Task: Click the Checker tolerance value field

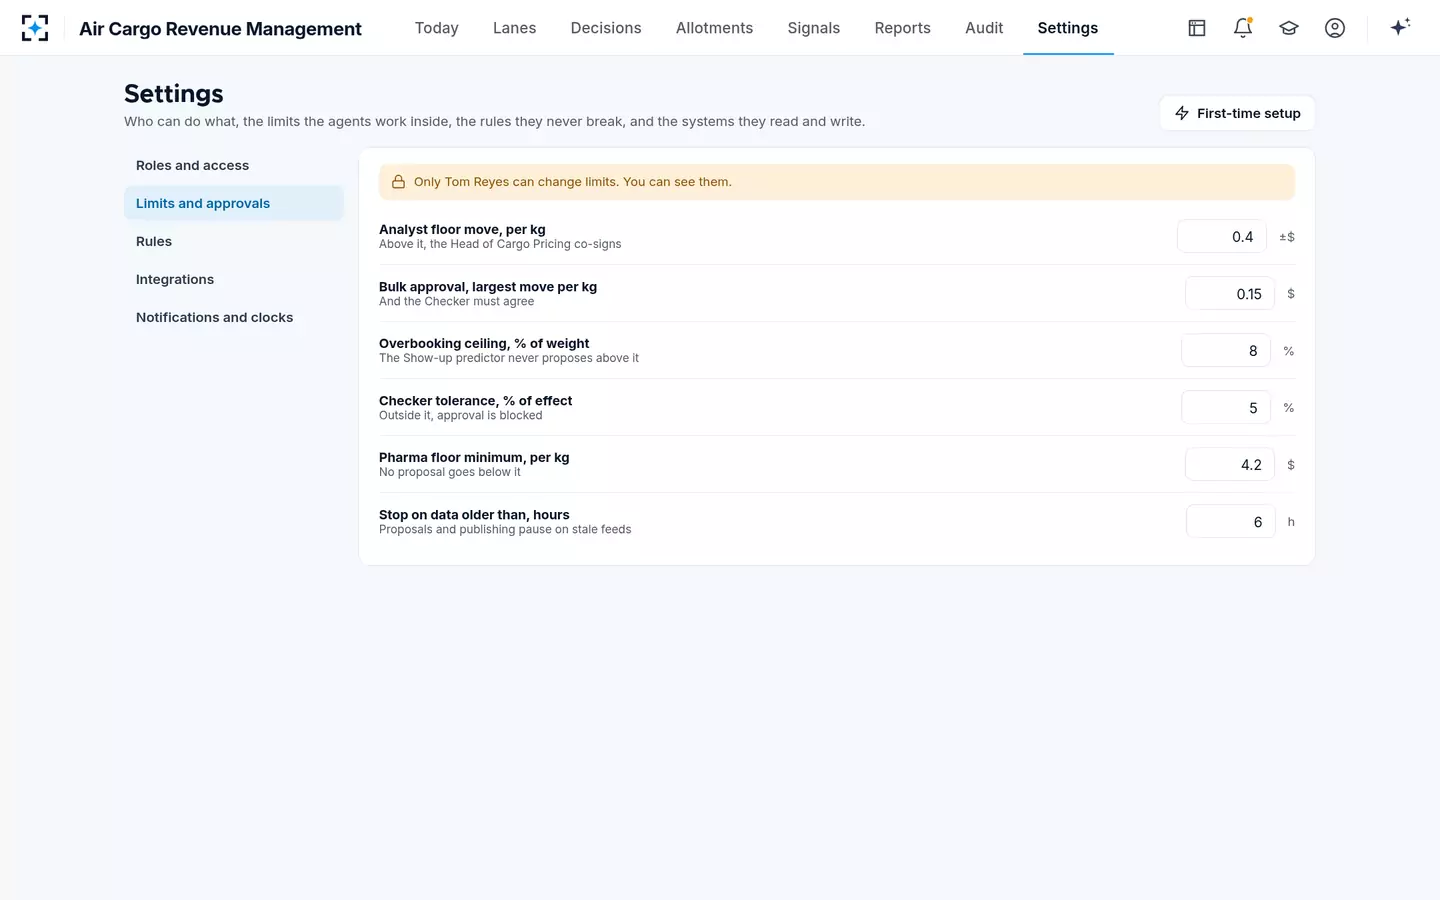Action: tap(1226, 408)
